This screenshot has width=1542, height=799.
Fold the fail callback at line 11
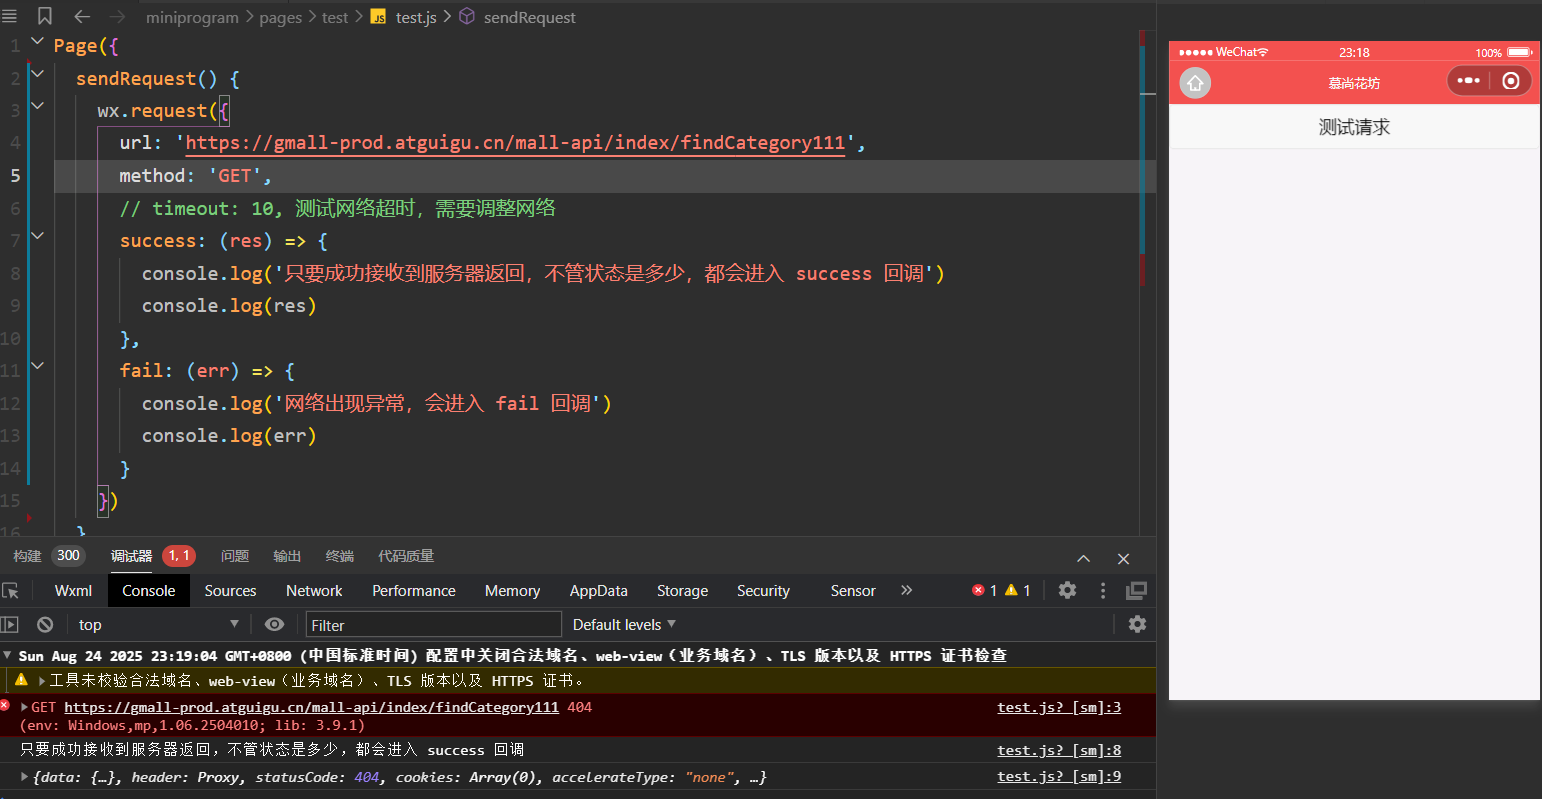[x=37, y=366]
